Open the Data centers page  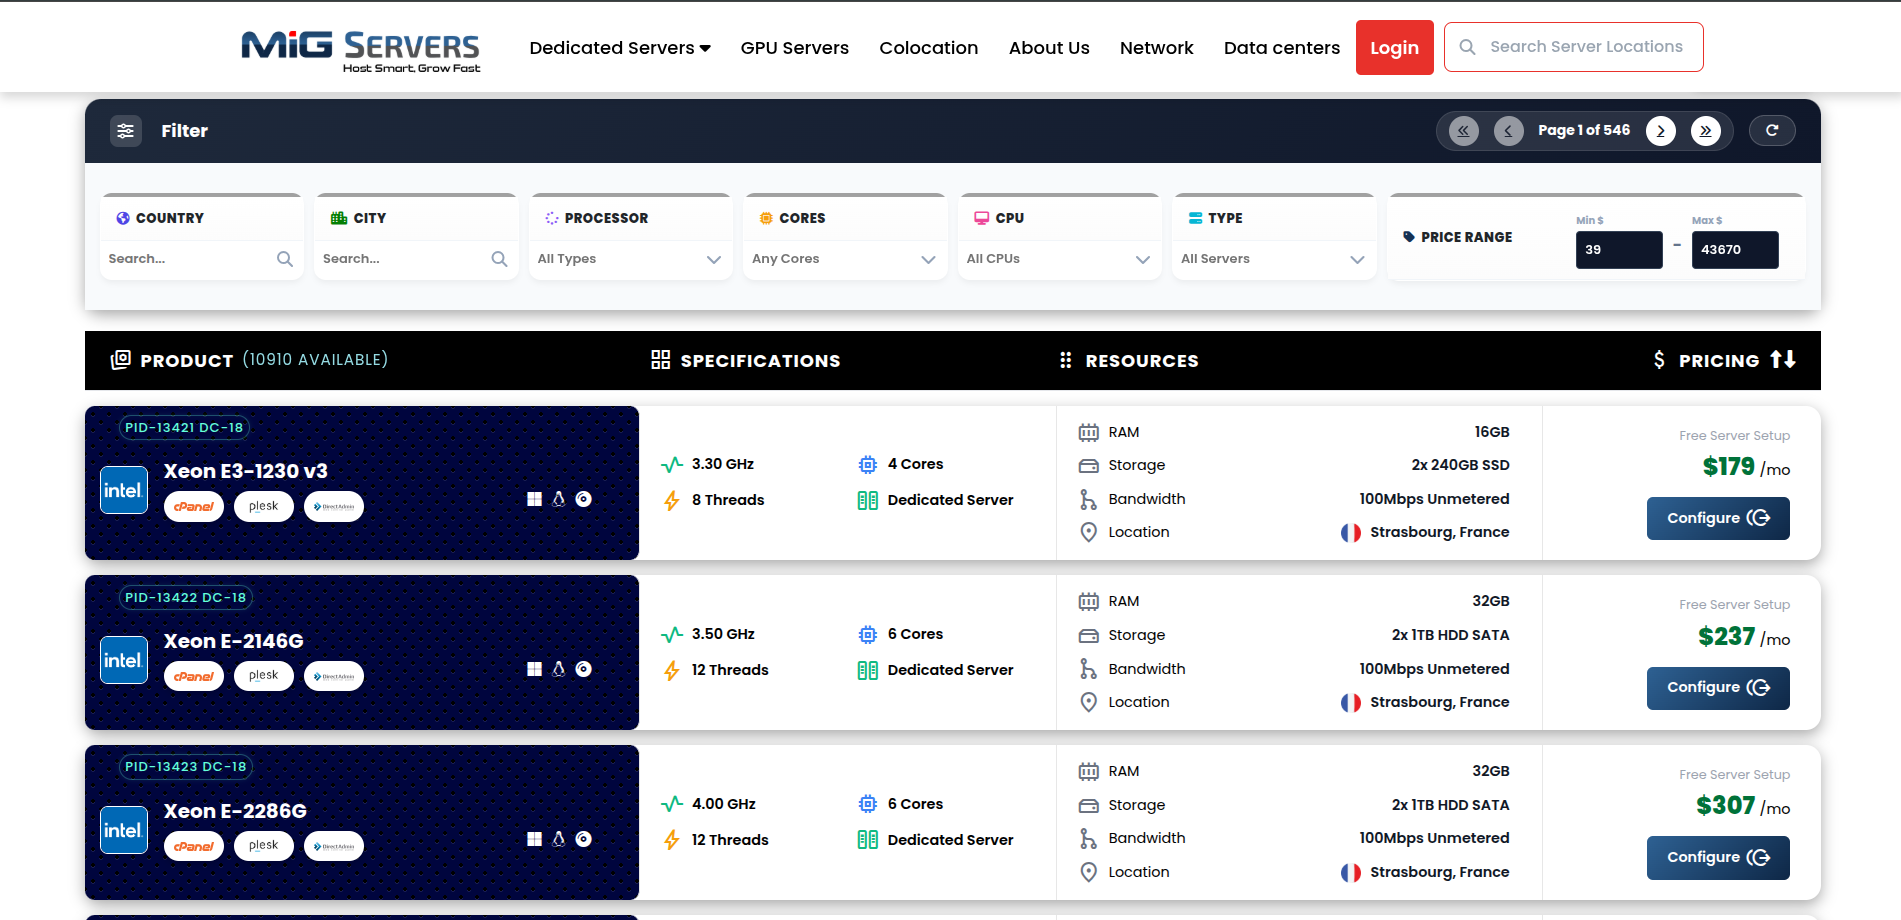pyautogui.click(x=1281, y=47)
